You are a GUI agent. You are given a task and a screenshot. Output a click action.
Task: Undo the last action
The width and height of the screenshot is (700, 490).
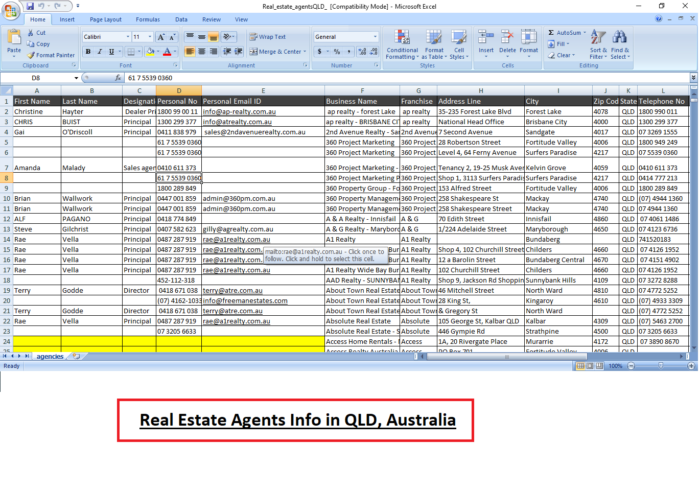click(41, 6)
